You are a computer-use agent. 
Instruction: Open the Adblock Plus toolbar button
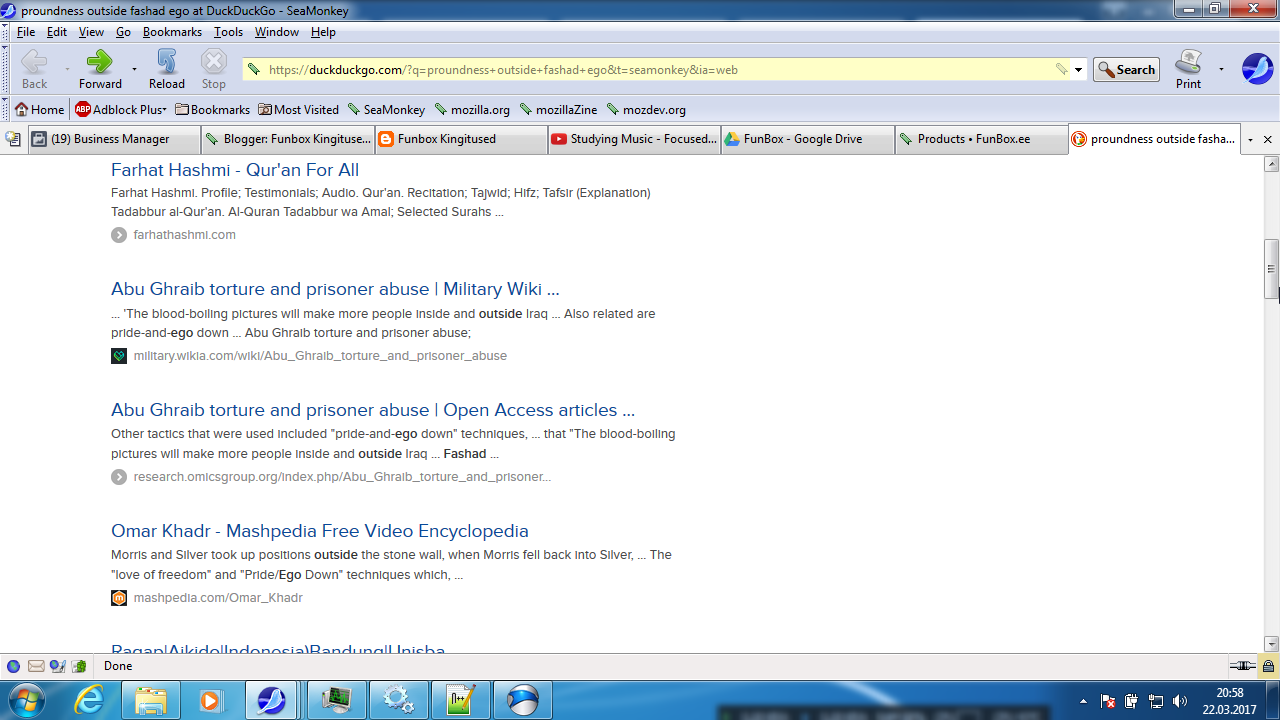[121, 110]
